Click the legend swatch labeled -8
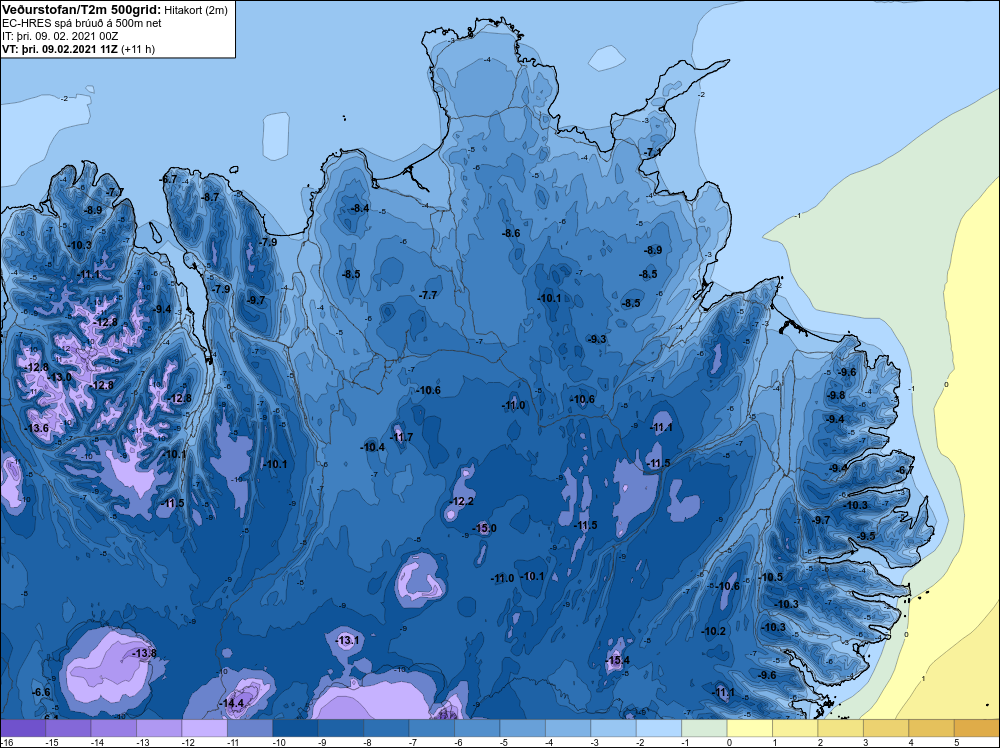1000x748 pixels. coord(386,728)
